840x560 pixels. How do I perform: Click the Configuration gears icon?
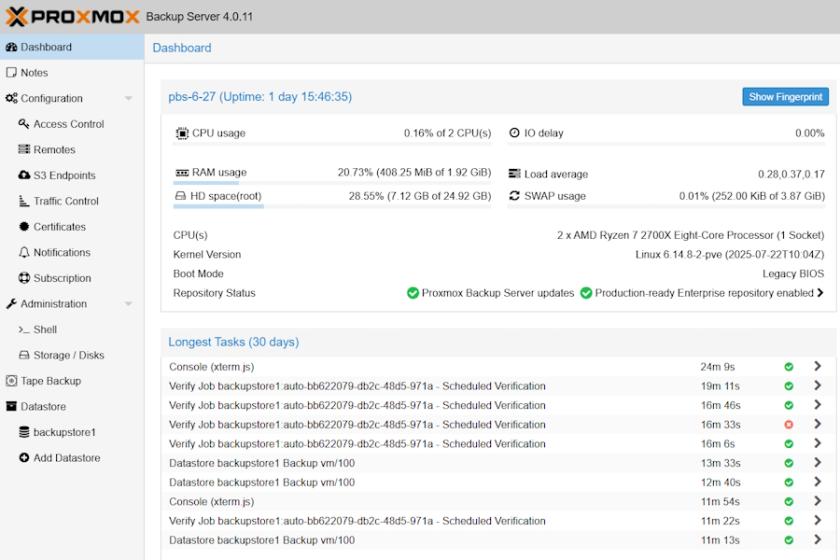coord(11,98)
